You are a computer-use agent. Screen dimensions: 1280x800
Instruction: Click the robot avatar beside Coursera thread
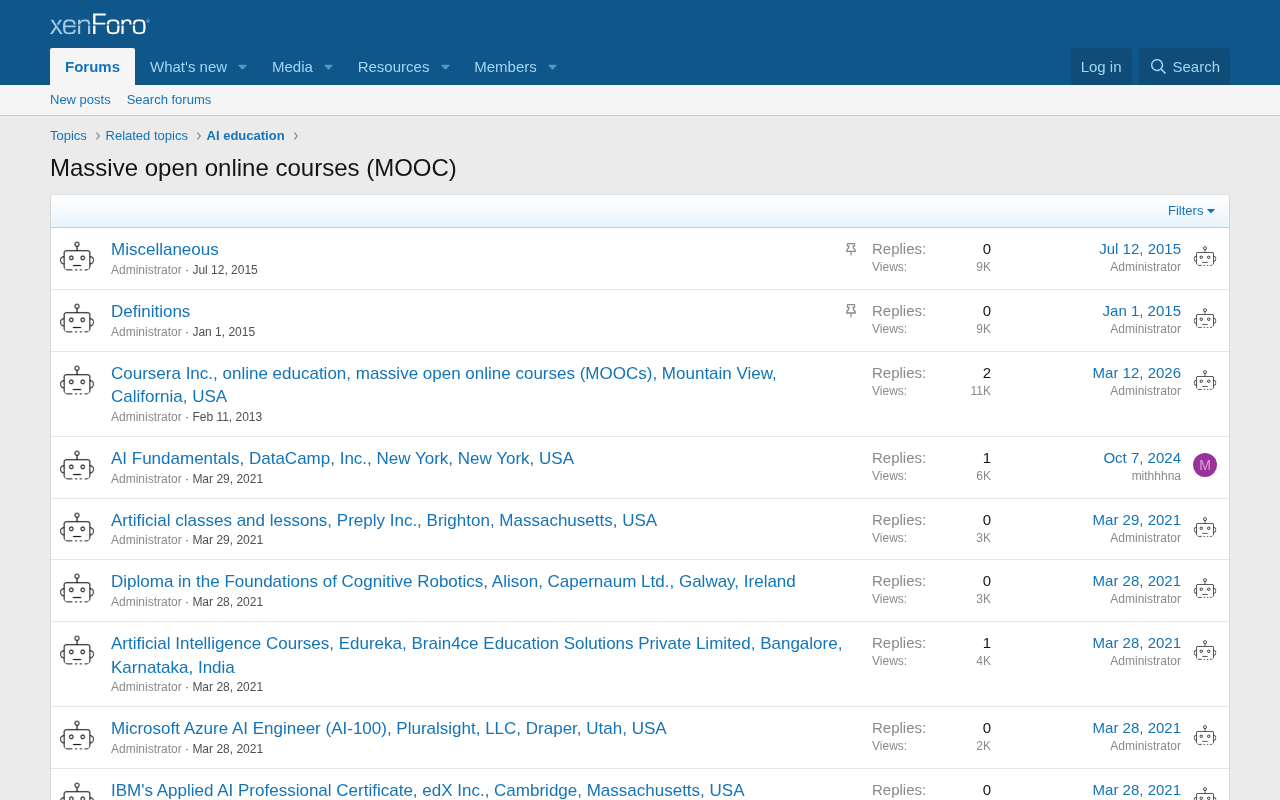tap(77, 382)
